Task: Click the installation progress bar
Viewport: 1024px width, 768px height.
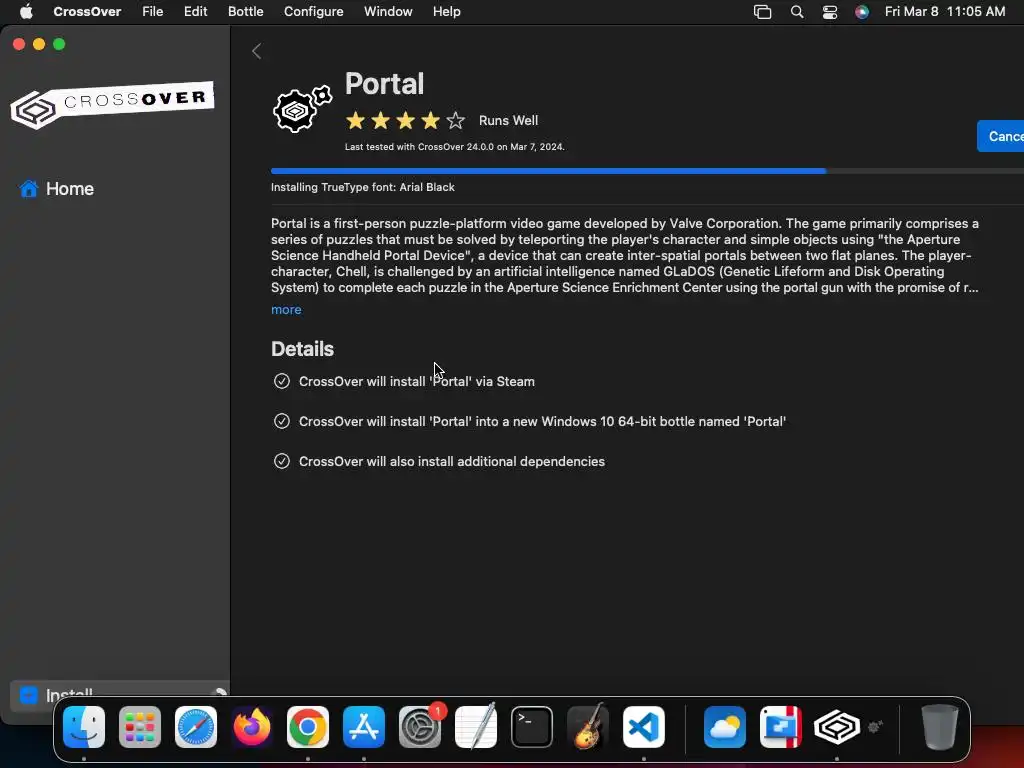Action: point(647,171)
